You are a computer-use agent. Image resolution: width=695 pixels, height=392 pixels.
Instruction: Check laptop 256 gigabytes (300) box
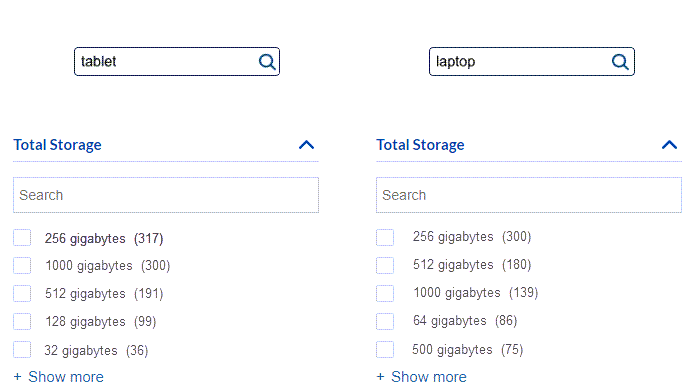coord(385,238)
